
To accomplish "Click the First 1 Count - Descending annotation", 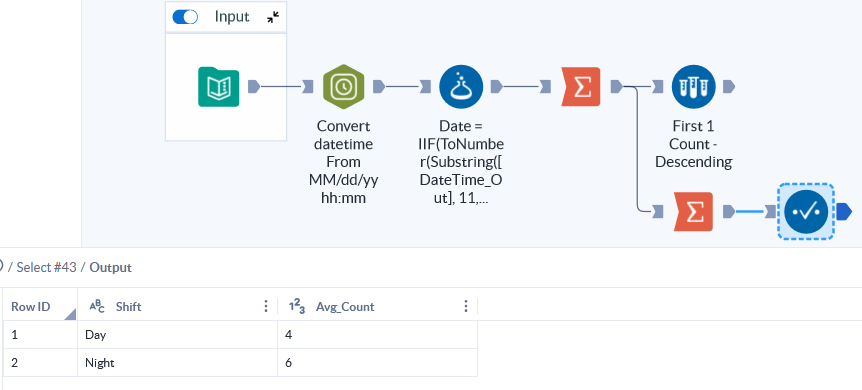I will [694, 144].
